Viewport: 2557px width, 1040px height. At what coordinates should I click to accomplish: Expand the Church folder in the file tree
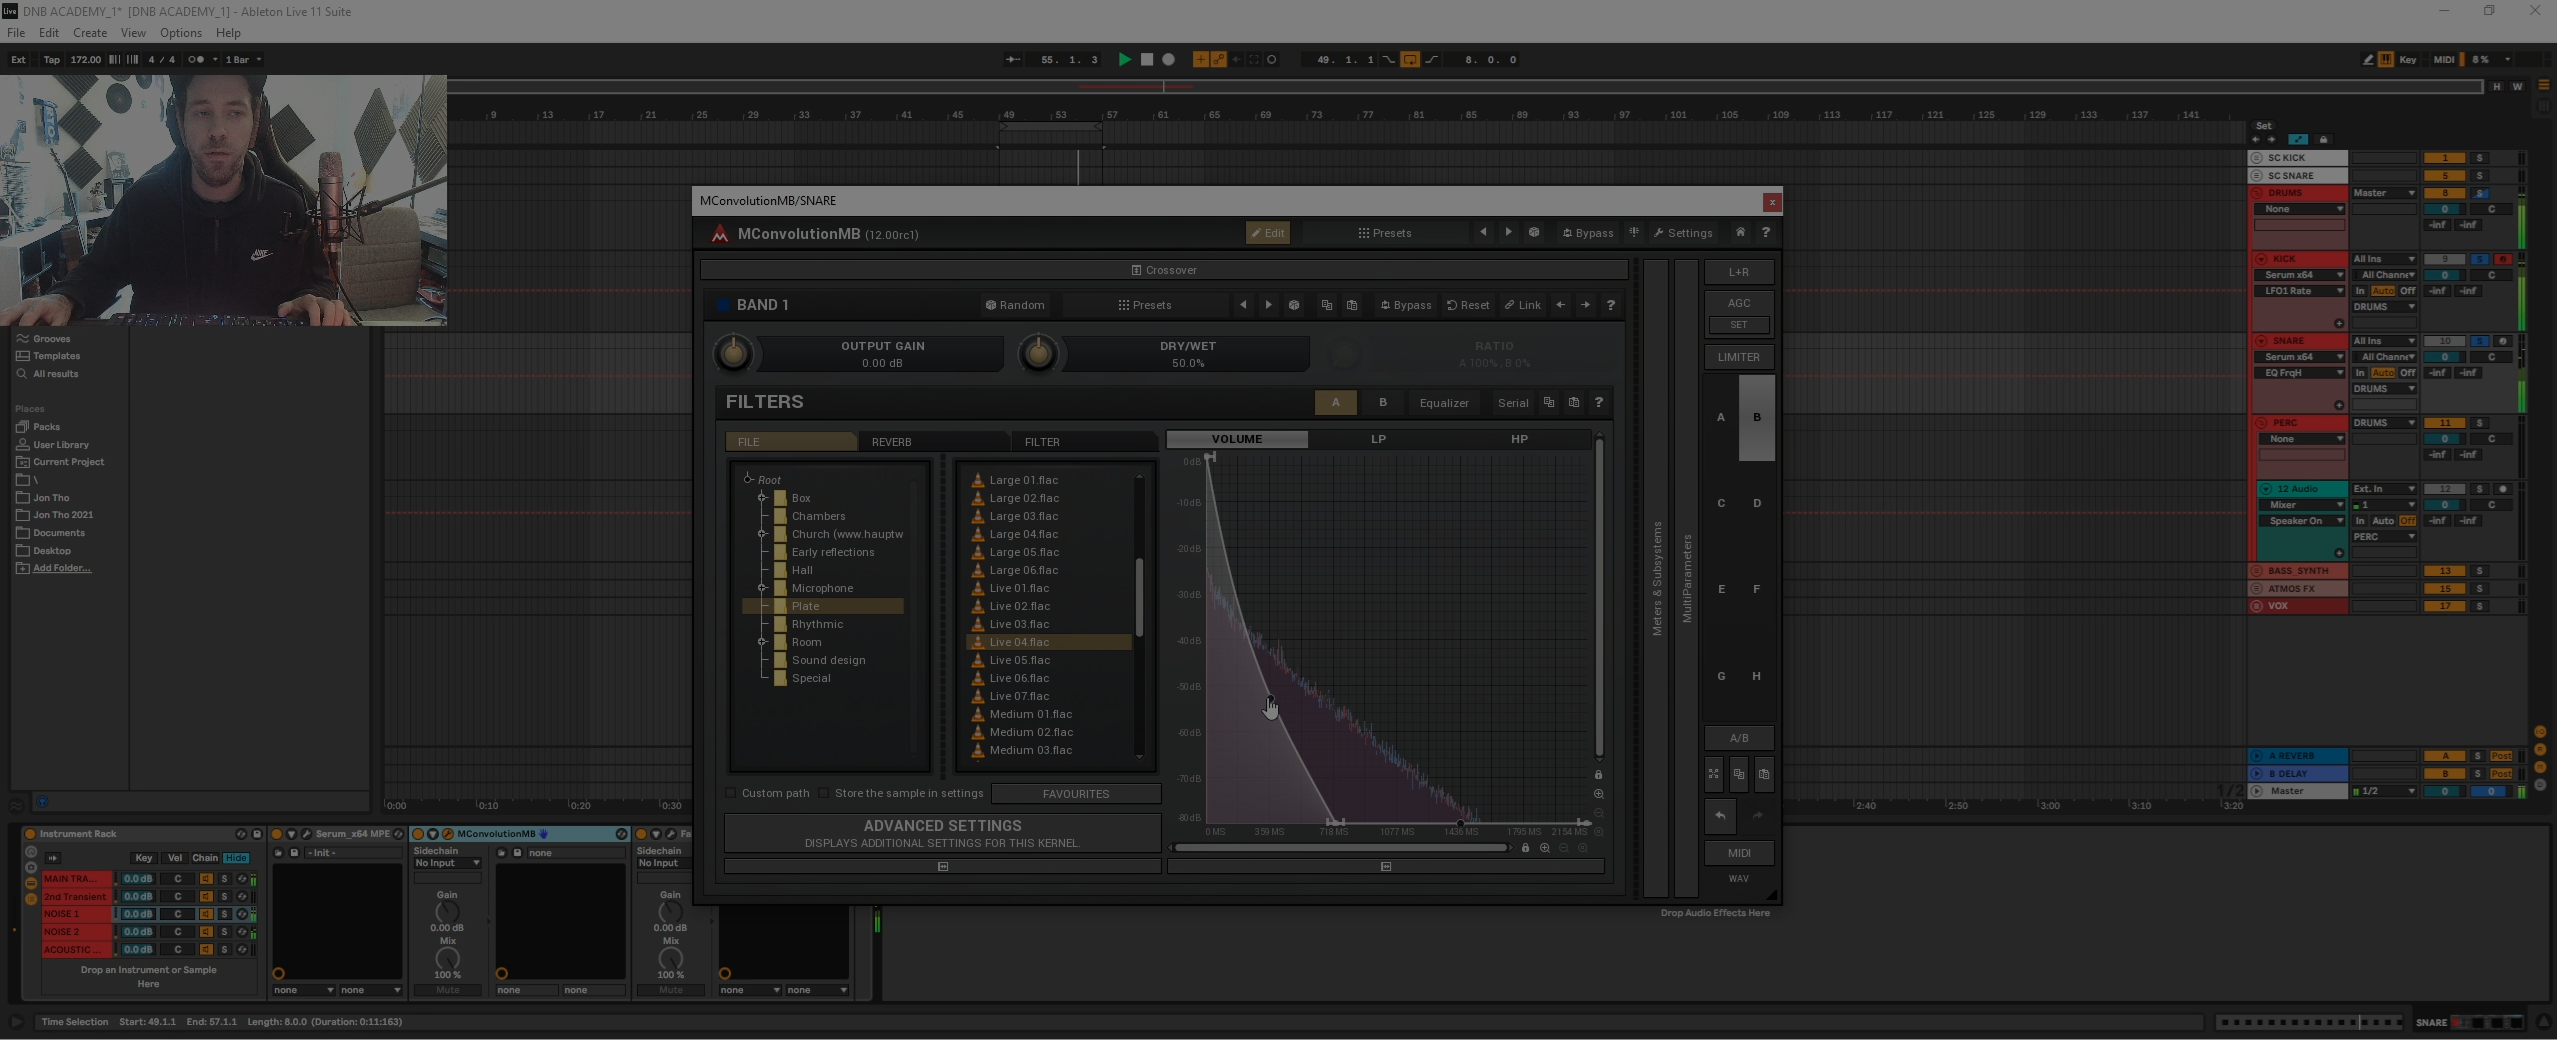762,534
